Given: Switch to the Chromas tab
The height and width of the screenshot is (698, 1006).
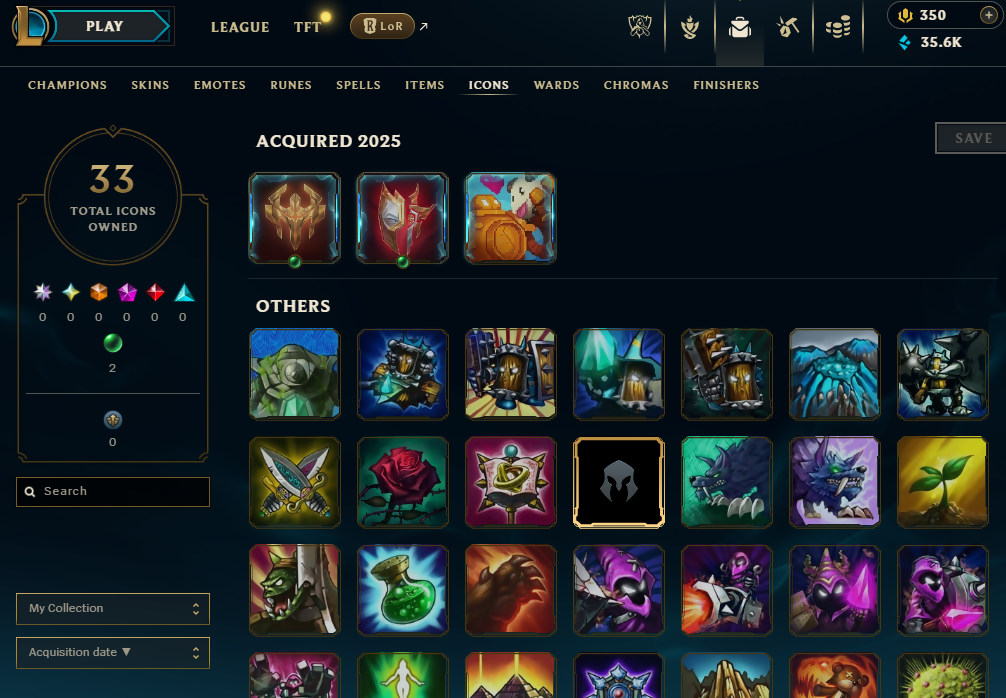Looking at the screenshot, I should tap(636, 85).
